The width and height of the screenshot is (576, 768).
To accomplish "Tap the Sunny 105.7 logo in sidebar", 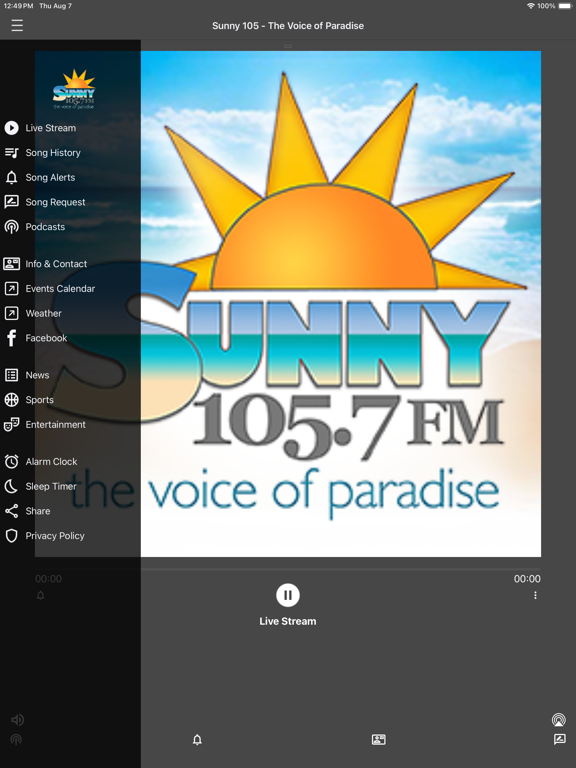I will [x=74, y=89].
